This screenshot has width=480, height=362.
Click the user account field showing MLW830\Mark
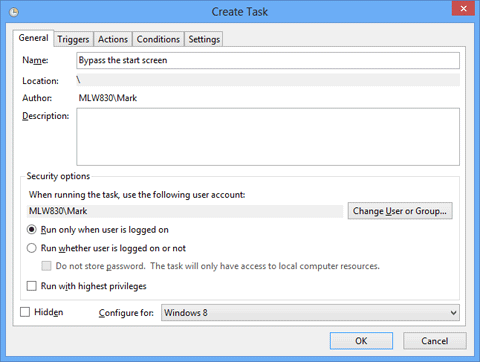pyautogui.click(x=185, y=211)
